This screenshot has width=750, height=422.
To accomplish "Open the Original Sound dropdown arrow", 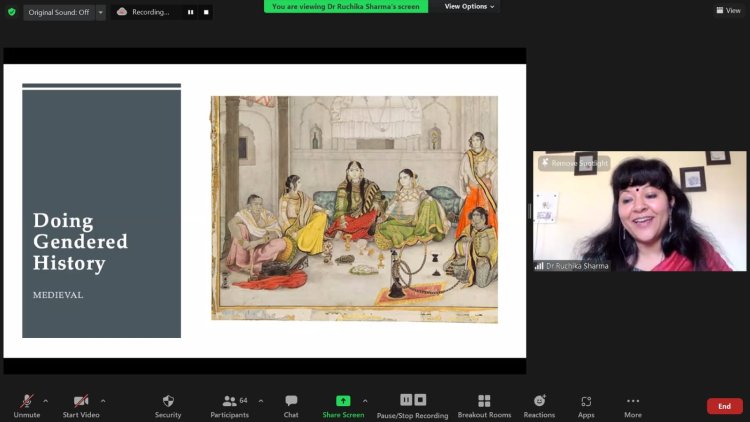I will click(100, 12).
